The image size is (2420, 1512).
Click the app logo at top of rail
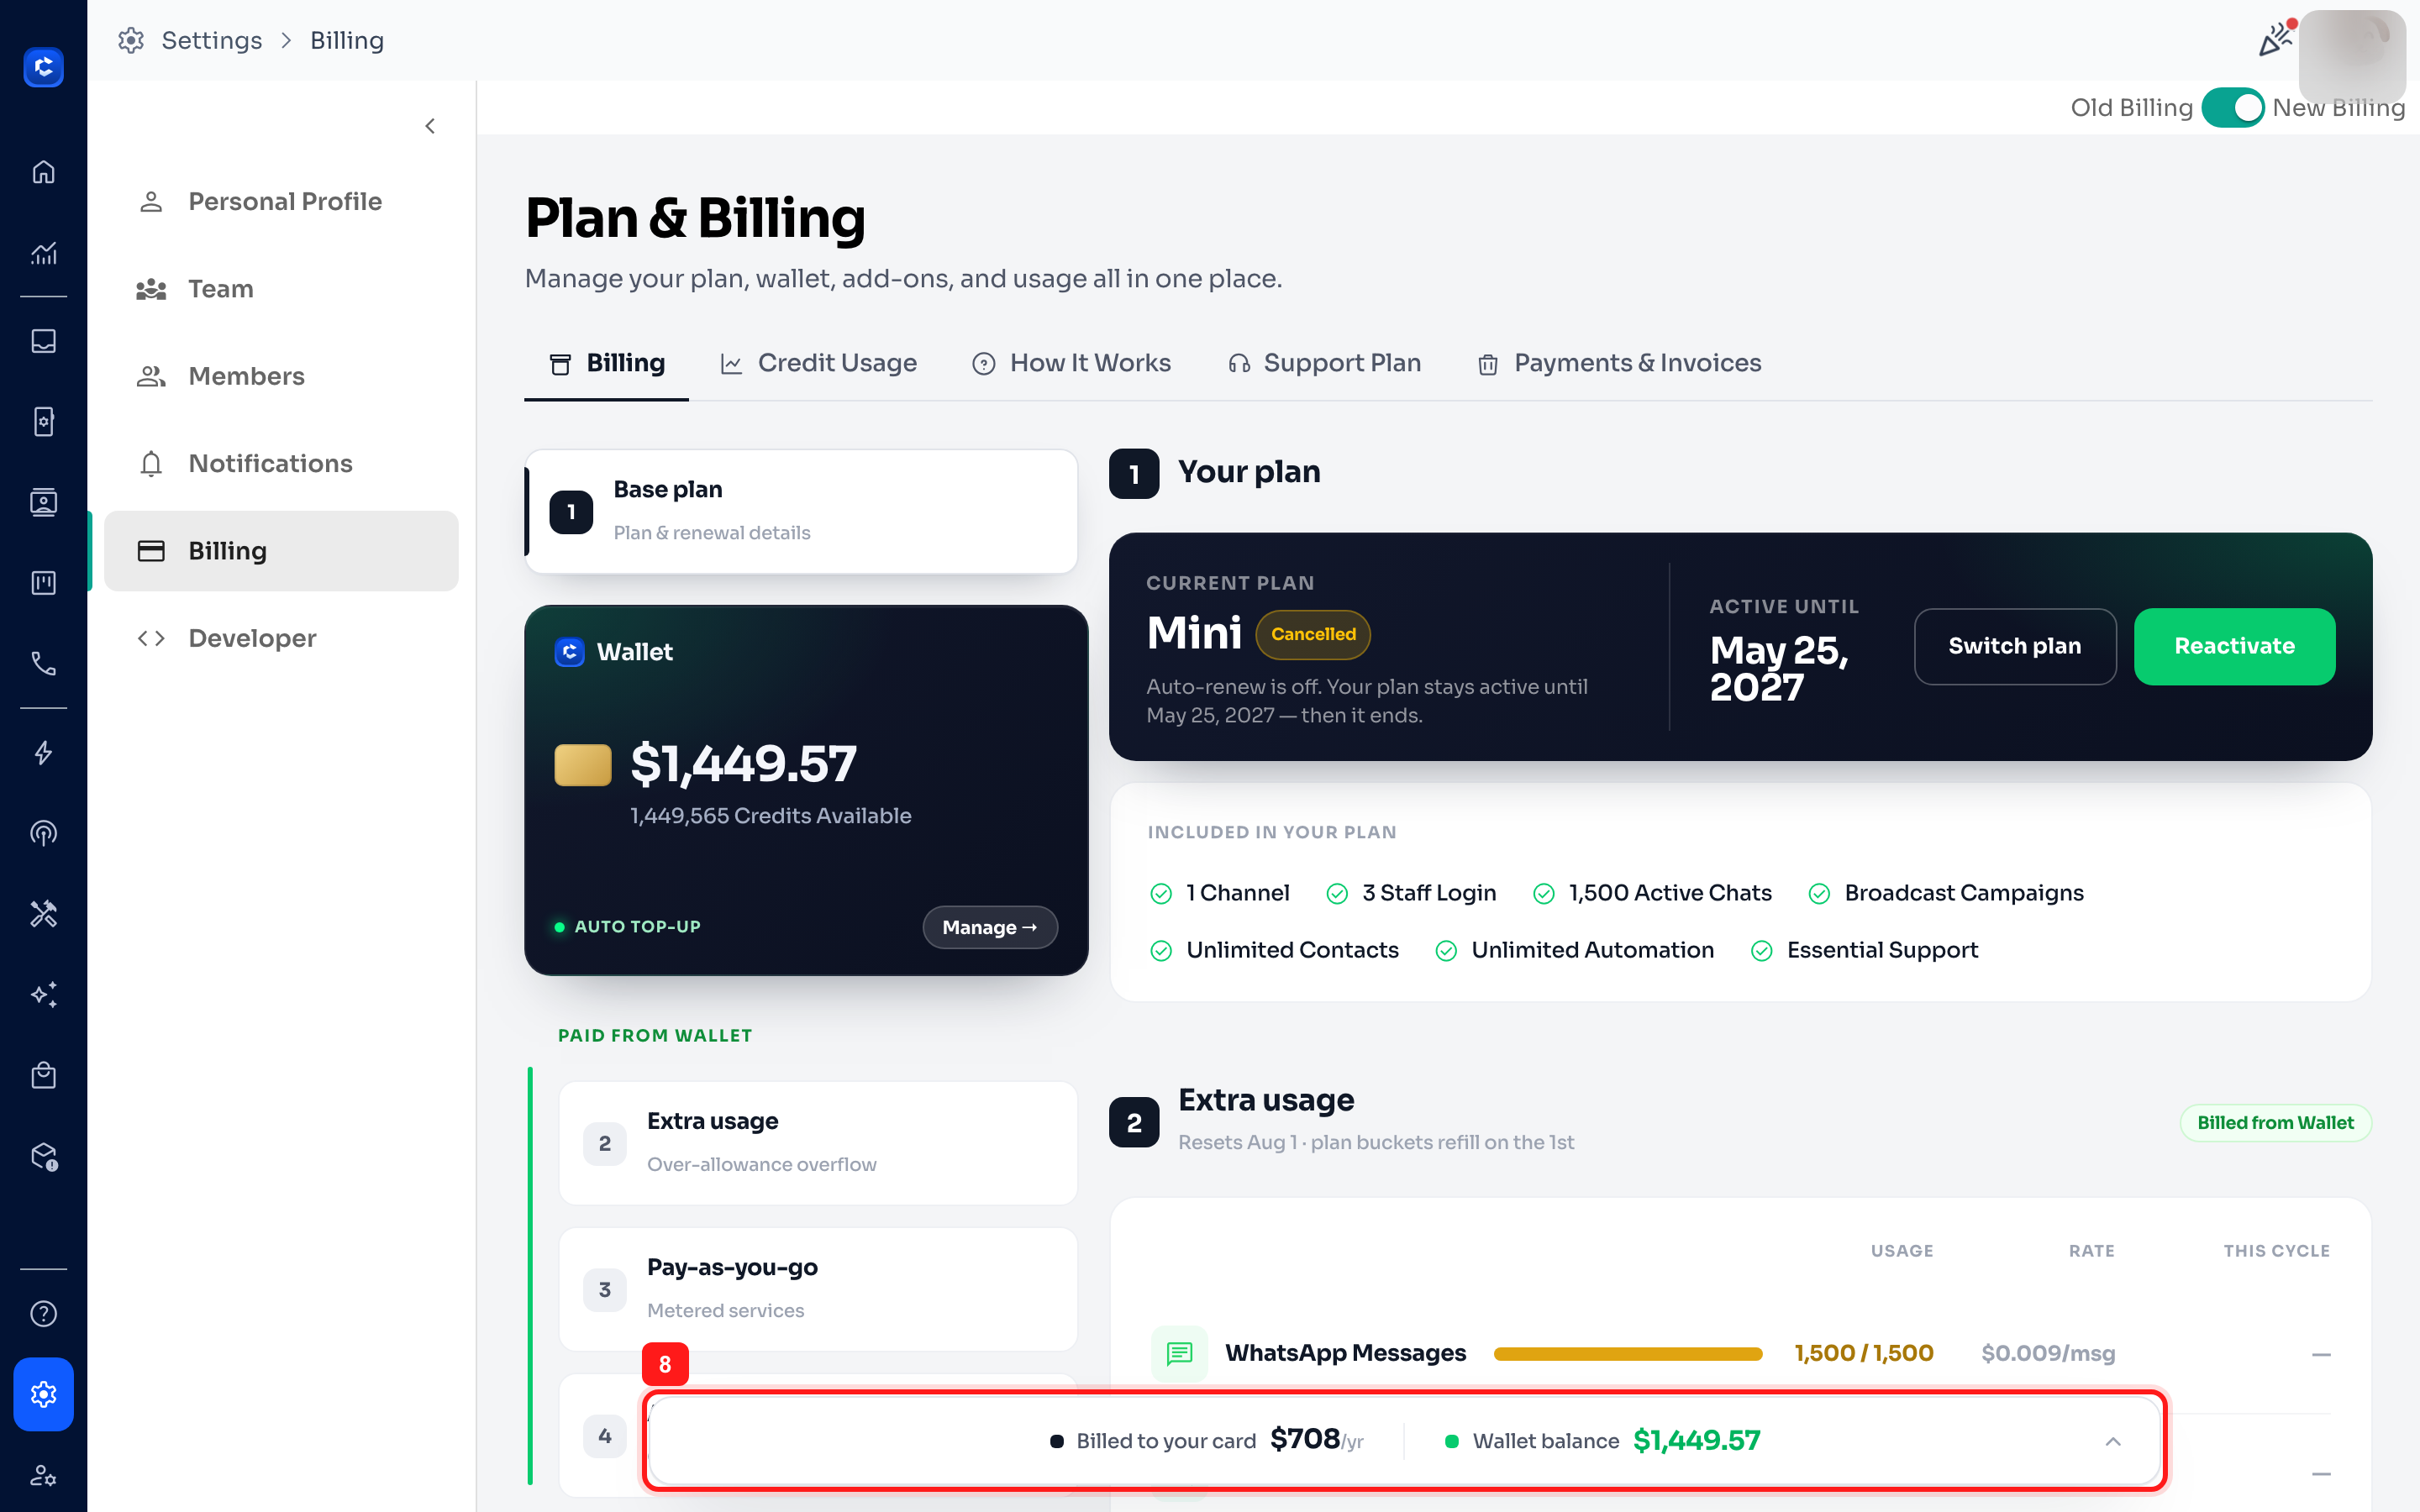click(43, 67)
